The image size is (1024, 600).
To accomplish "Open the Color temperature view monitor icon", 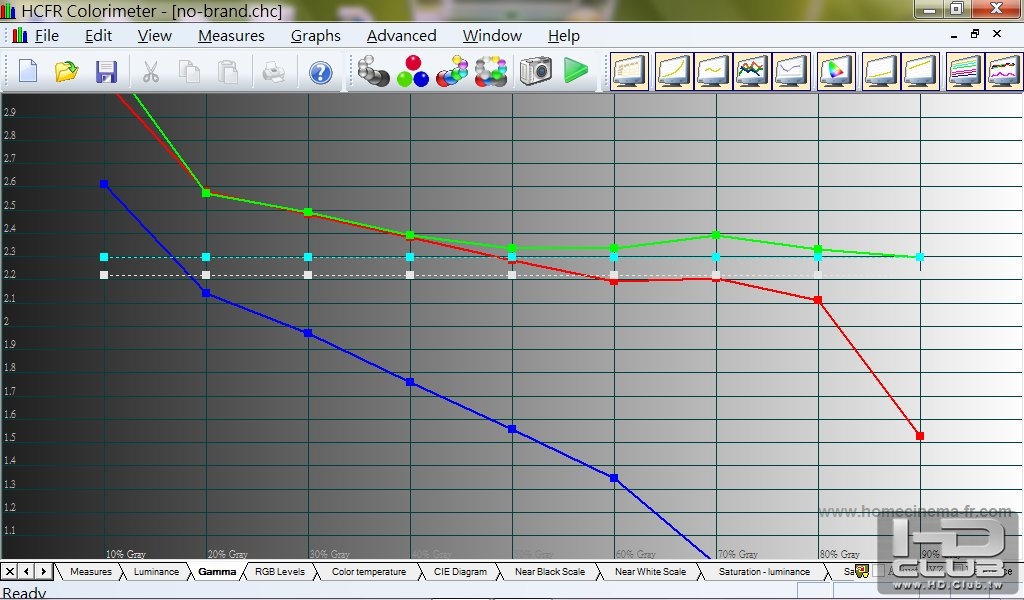I will [791, 71].
